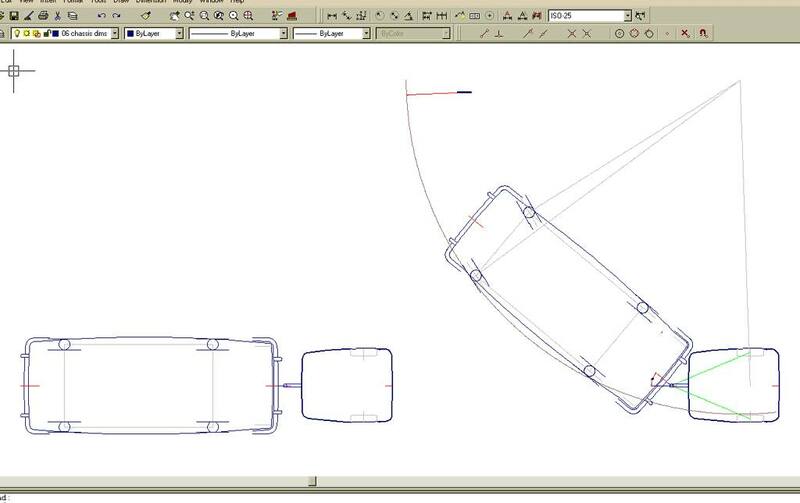Select the Quick Leader tool
This screenshot has width=800, height=503.
click(460, 16)
